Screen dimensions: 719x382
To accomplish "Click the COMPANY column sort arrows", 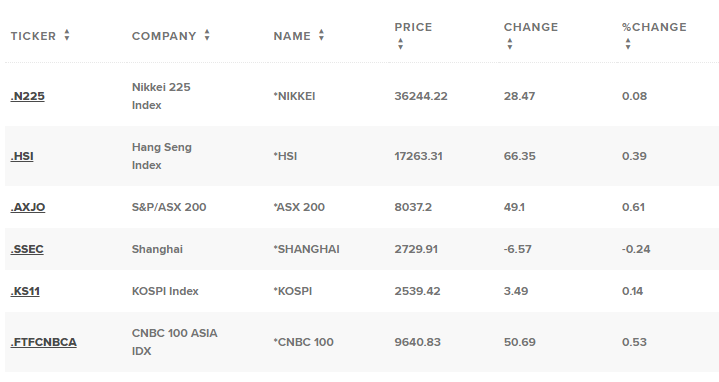I will [x=207, y=35].
